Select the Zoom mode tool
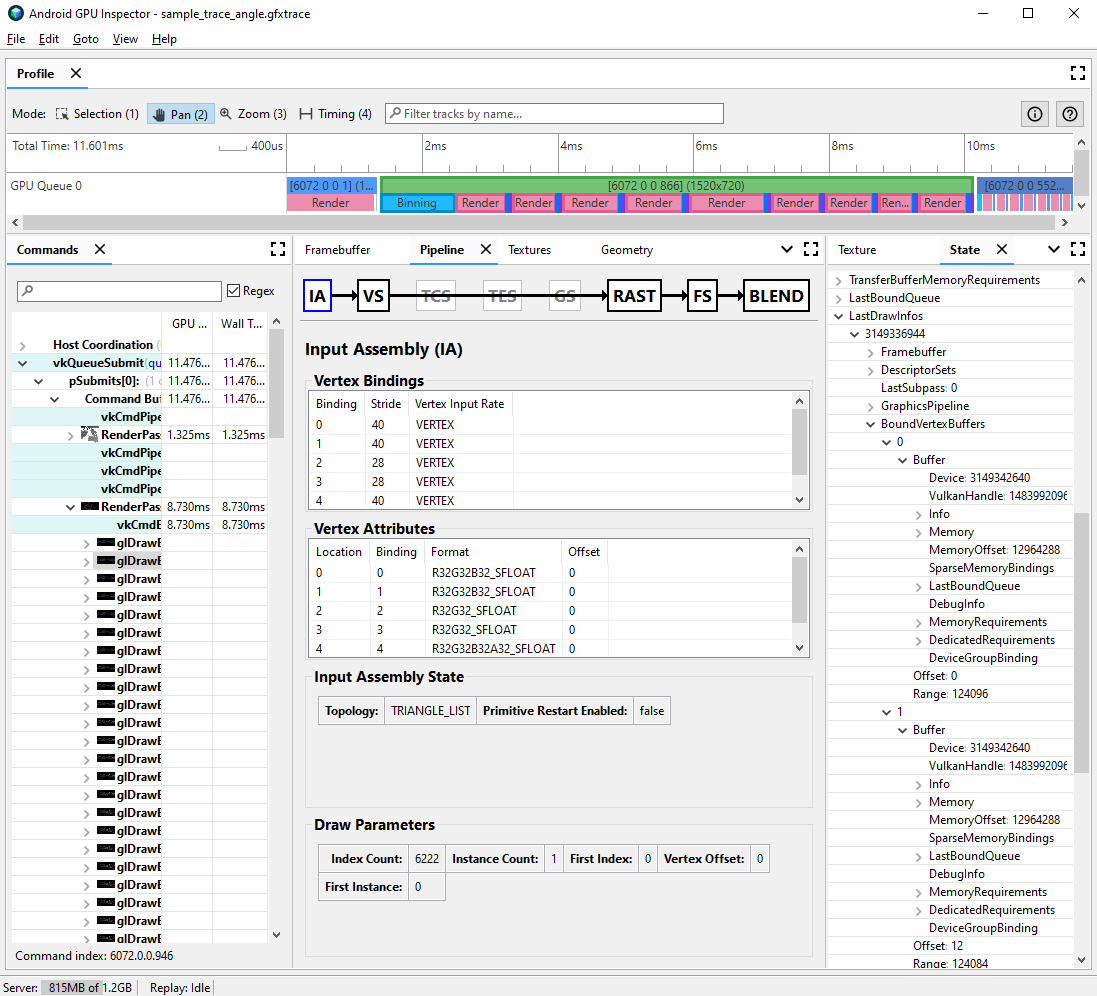 252,113
